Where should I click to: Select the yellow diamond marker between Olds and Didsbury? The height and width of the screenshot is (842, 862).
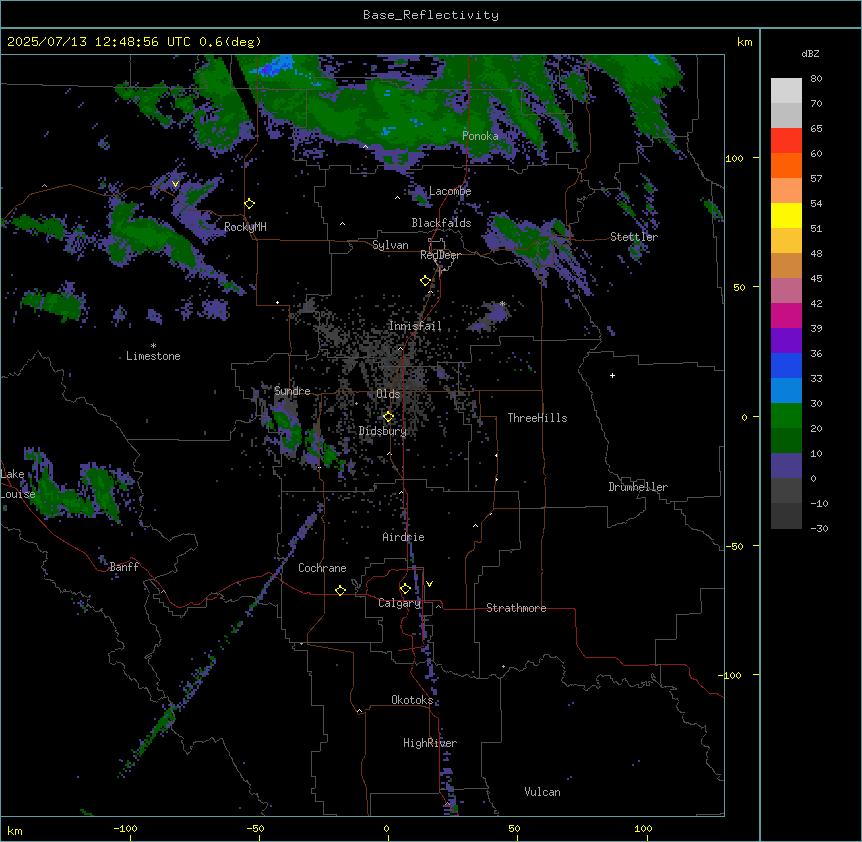click(x=388, y=417)
